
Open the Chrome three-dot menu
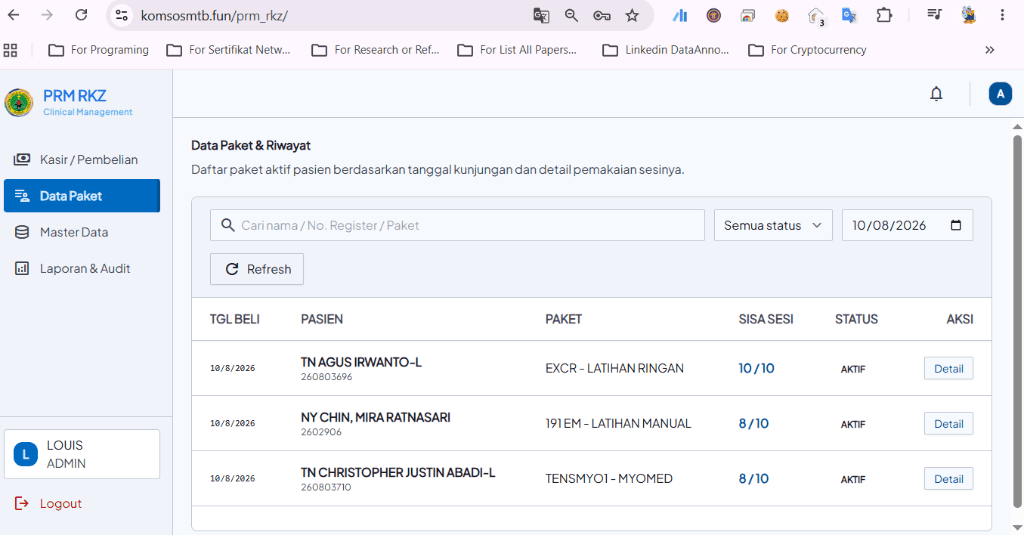tap(1002, 15)
